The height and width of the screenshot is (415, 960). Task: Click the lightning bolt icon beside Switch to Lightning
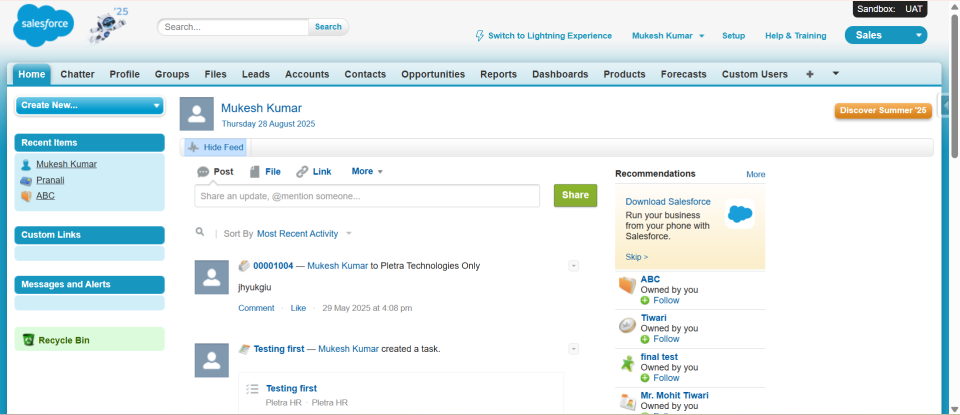click(480, 36)
